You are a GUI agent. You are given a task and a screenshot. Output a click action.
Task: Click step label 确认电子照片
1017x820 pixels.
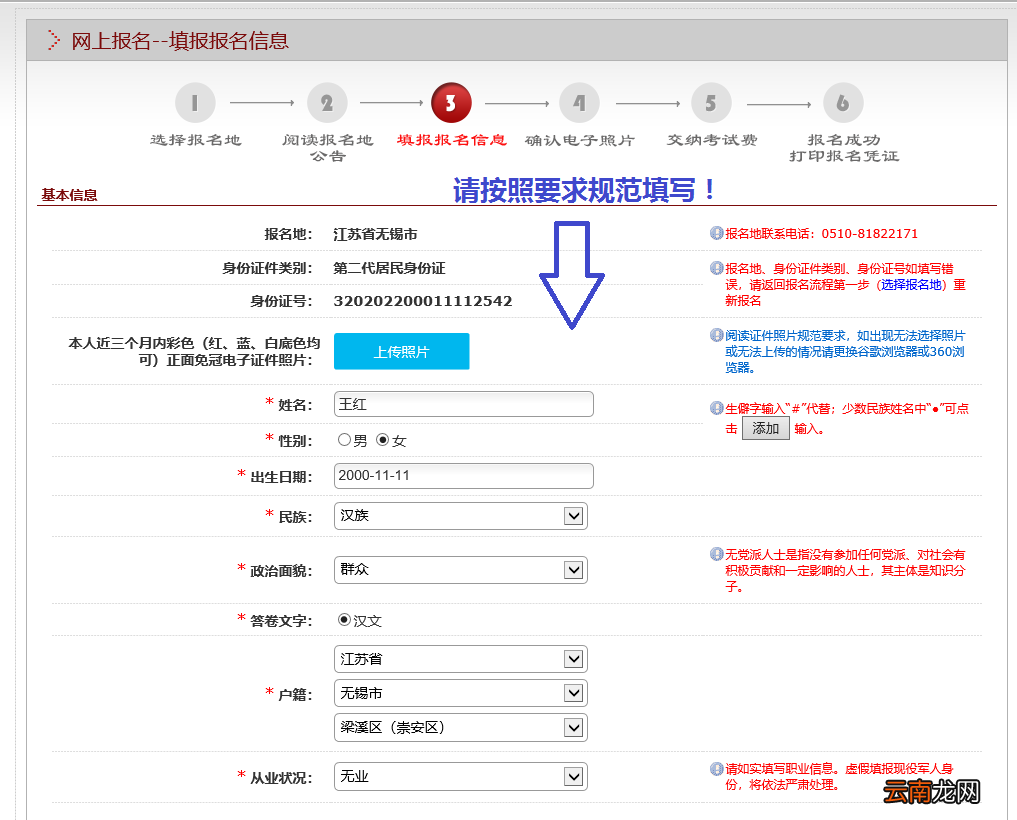click(579, 139)
